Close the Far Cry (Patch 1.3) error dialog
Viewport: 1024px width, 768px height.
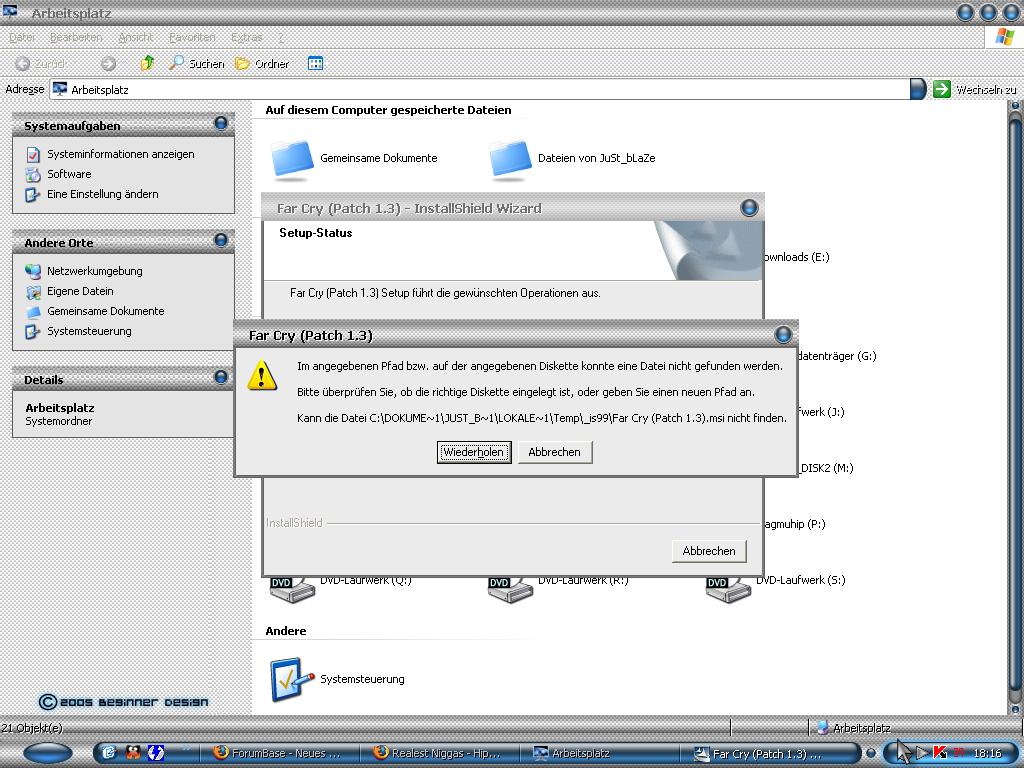pyautogui.click(x=783, y=335)
